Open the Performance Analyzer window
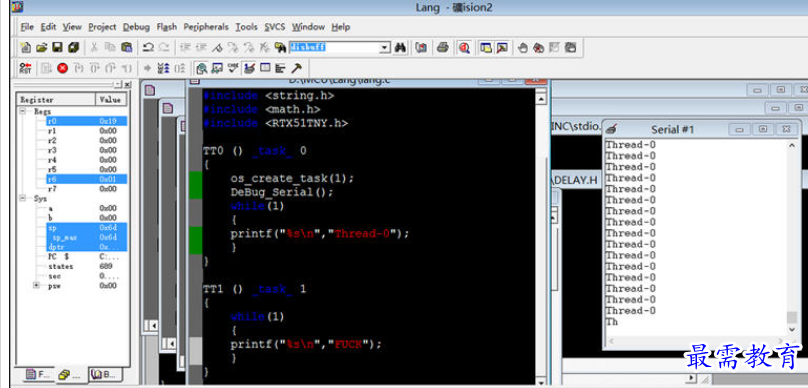The height and width of the screenshot is (388, 808). (280, 68)
